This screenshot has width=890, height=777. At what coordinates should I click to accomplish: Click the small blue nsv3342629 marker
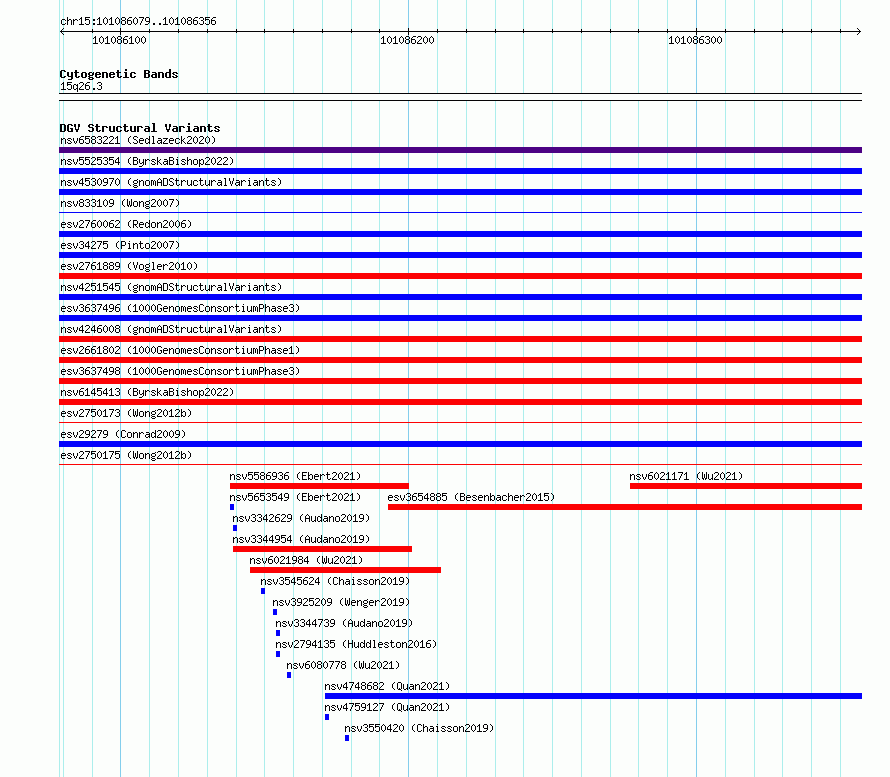(x=235, y=528)
